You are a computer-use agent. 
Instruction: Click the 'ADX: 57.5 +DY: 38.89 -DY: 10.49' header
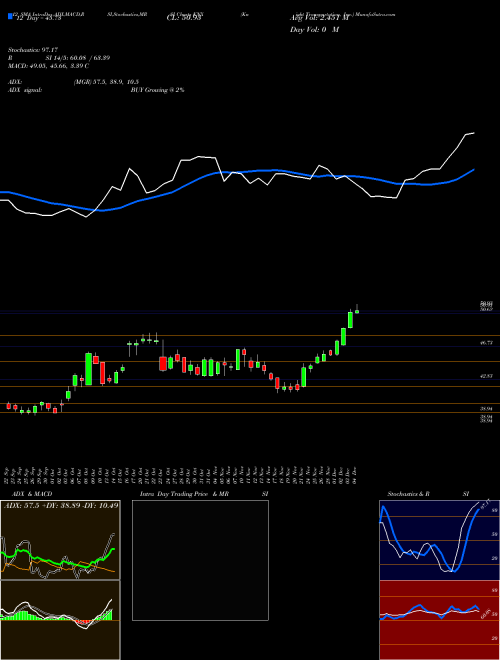tap(61, 505)
